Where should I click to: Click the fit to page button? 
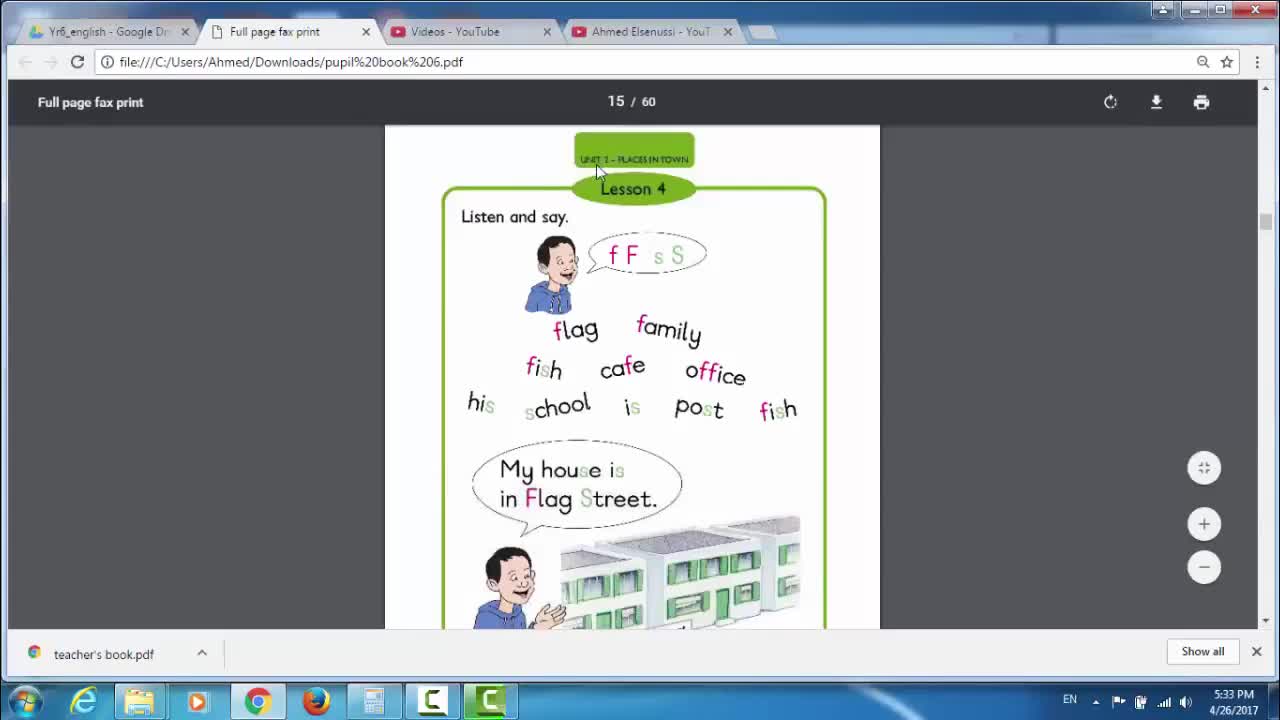point(1204,468)
